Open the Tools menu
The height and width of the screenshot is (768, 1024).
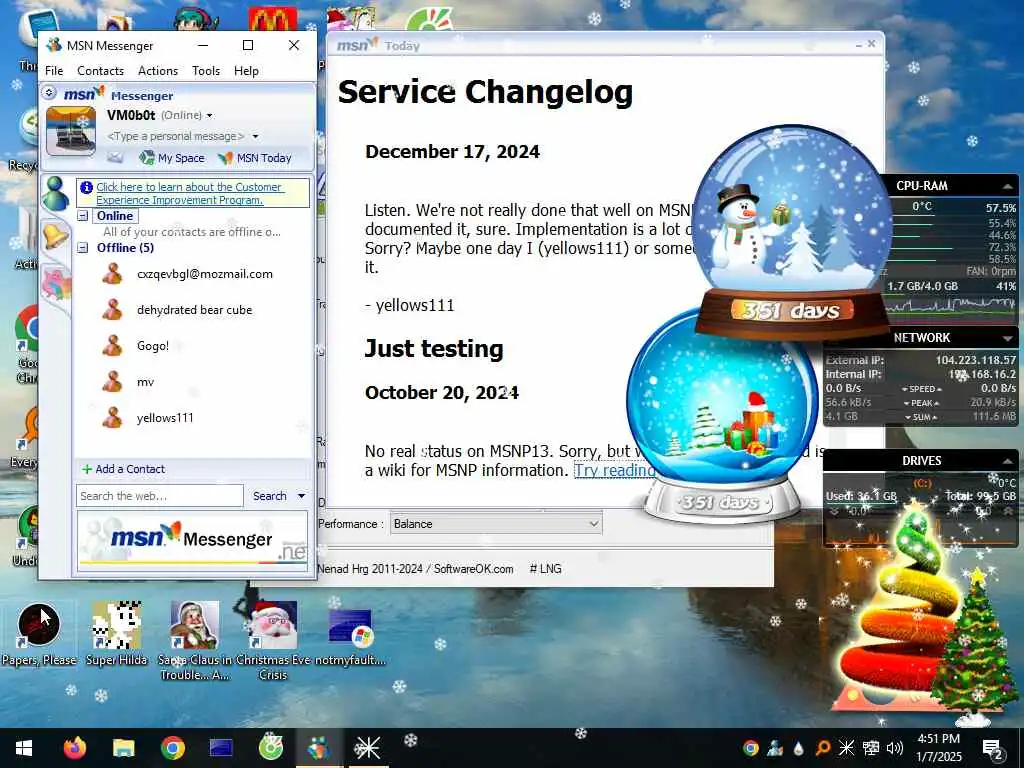click(206, 71)
